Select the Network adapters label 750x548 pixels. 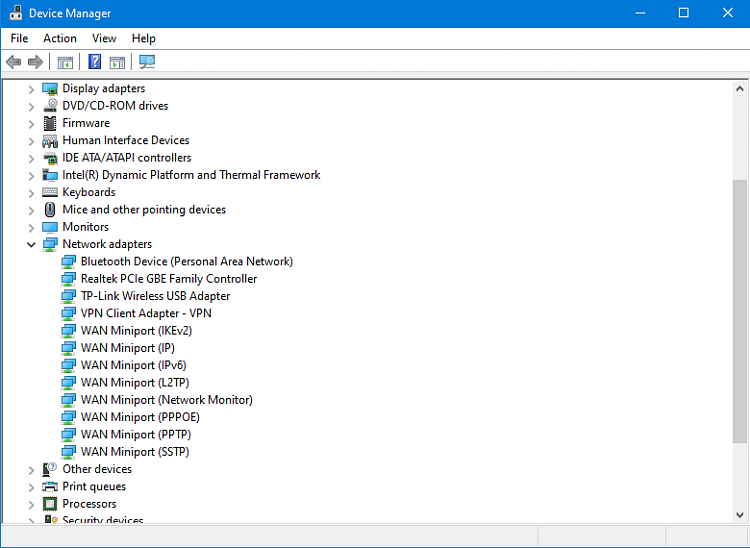[x=107, y=244]
